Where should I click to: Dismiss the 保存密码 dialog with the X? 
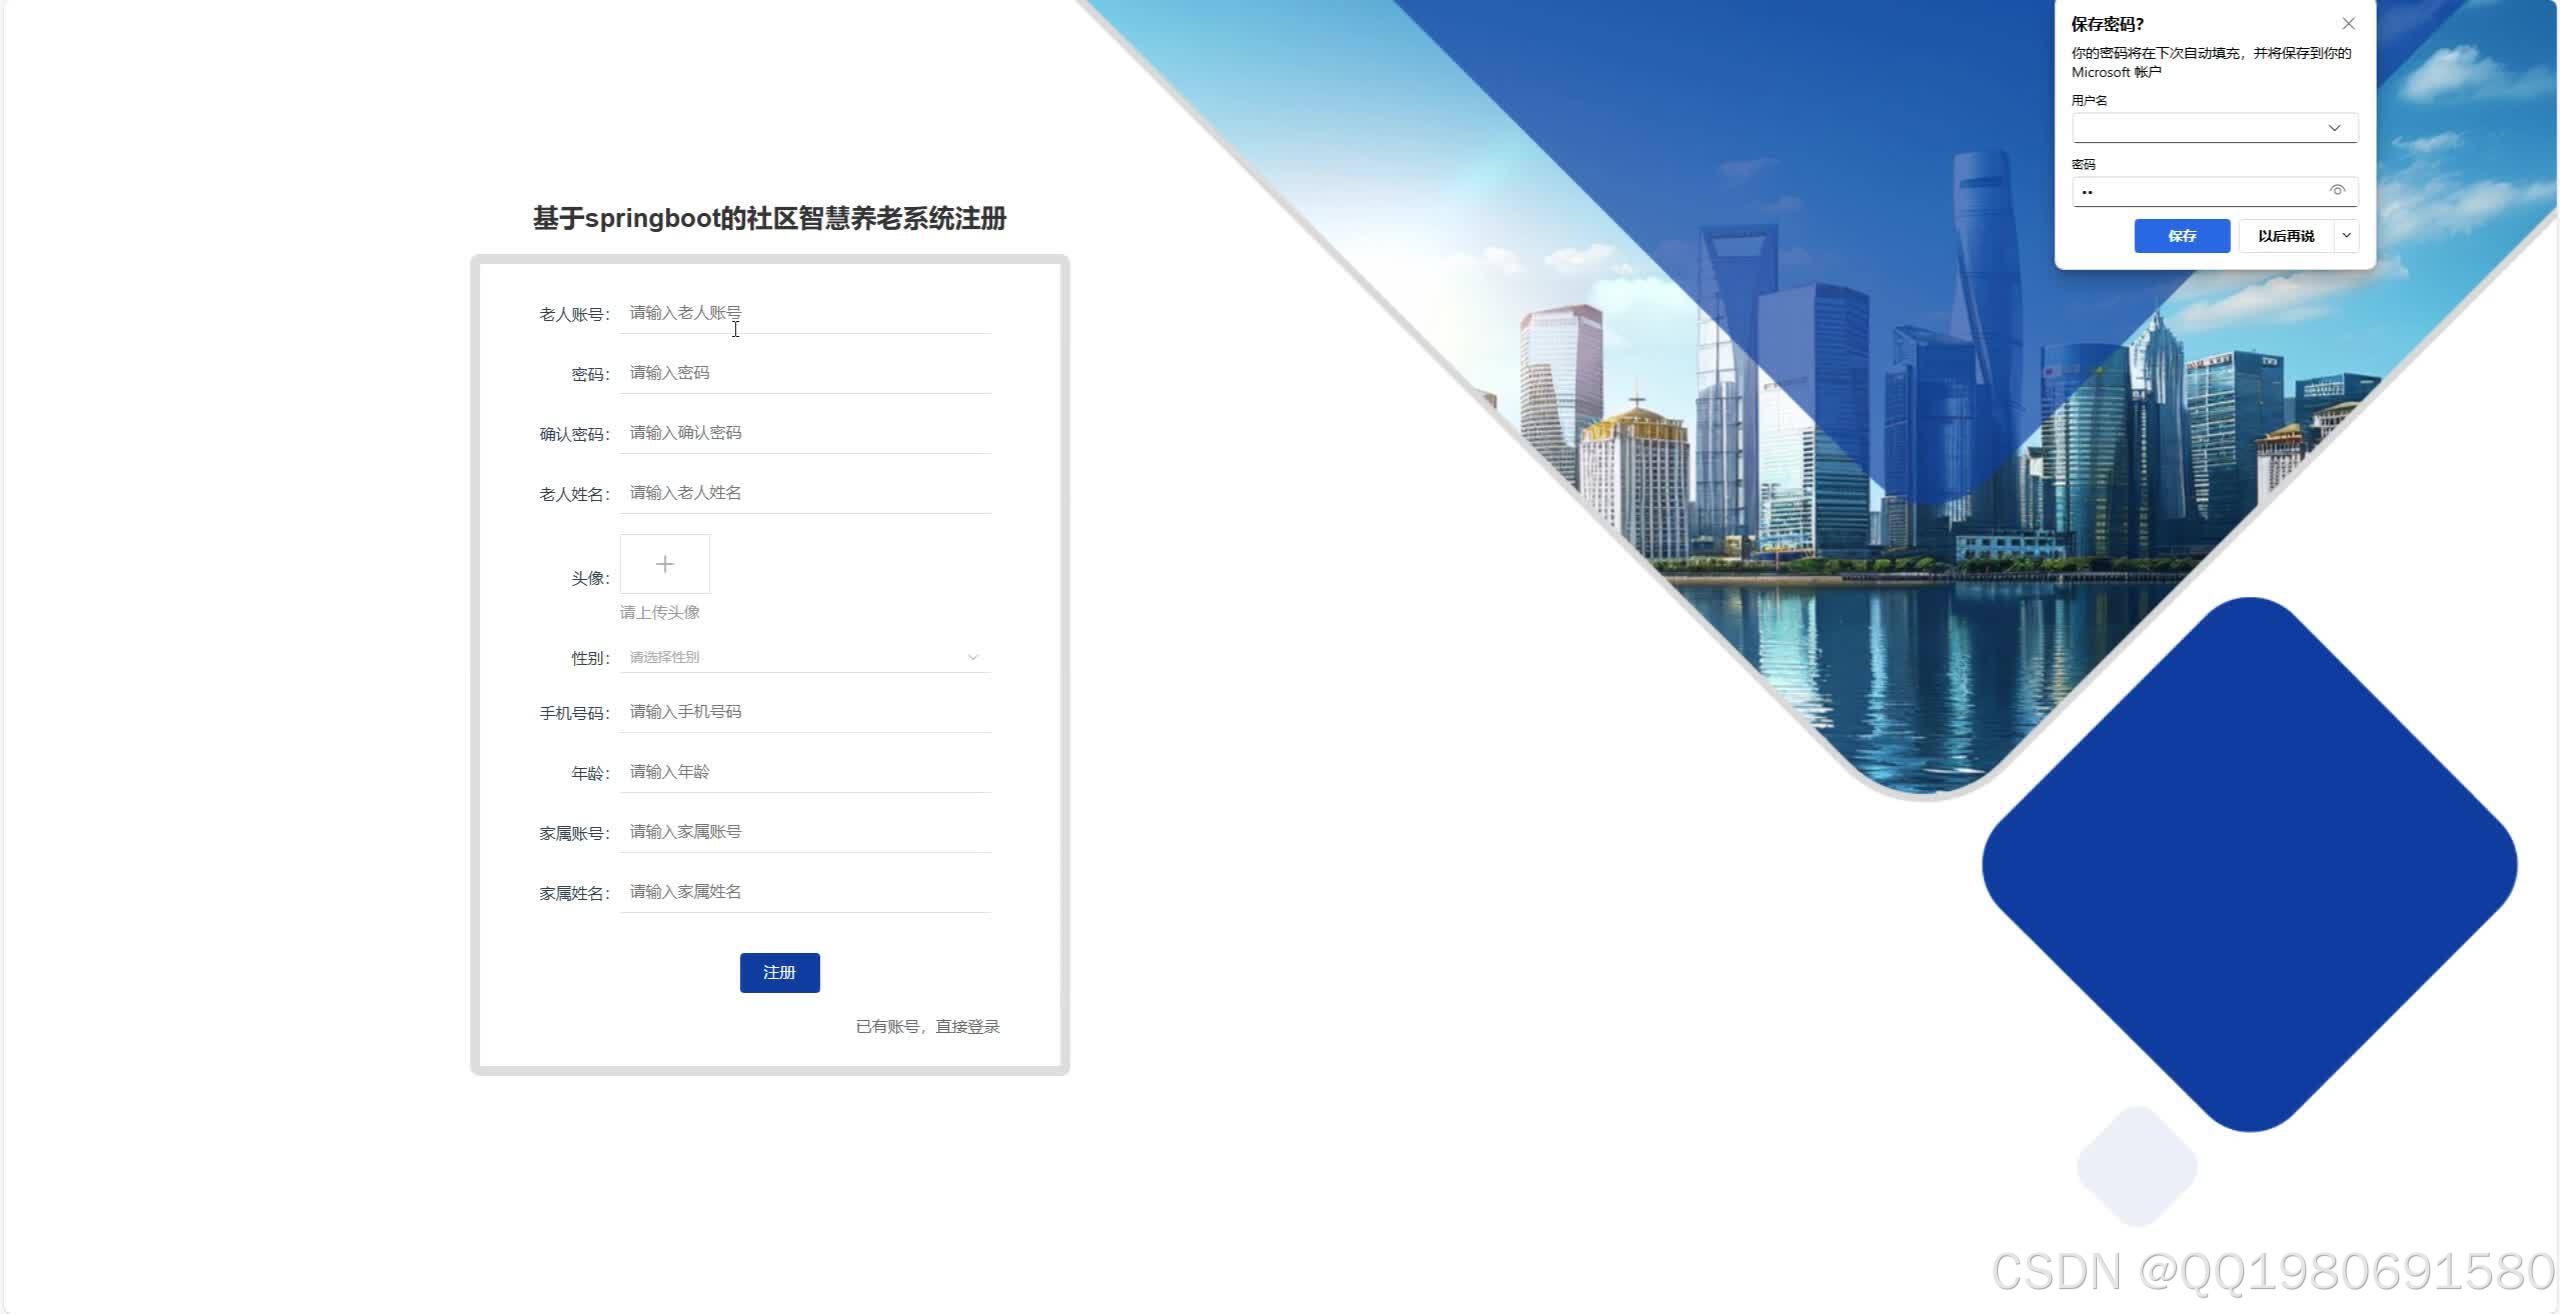tap(2348, 23)
